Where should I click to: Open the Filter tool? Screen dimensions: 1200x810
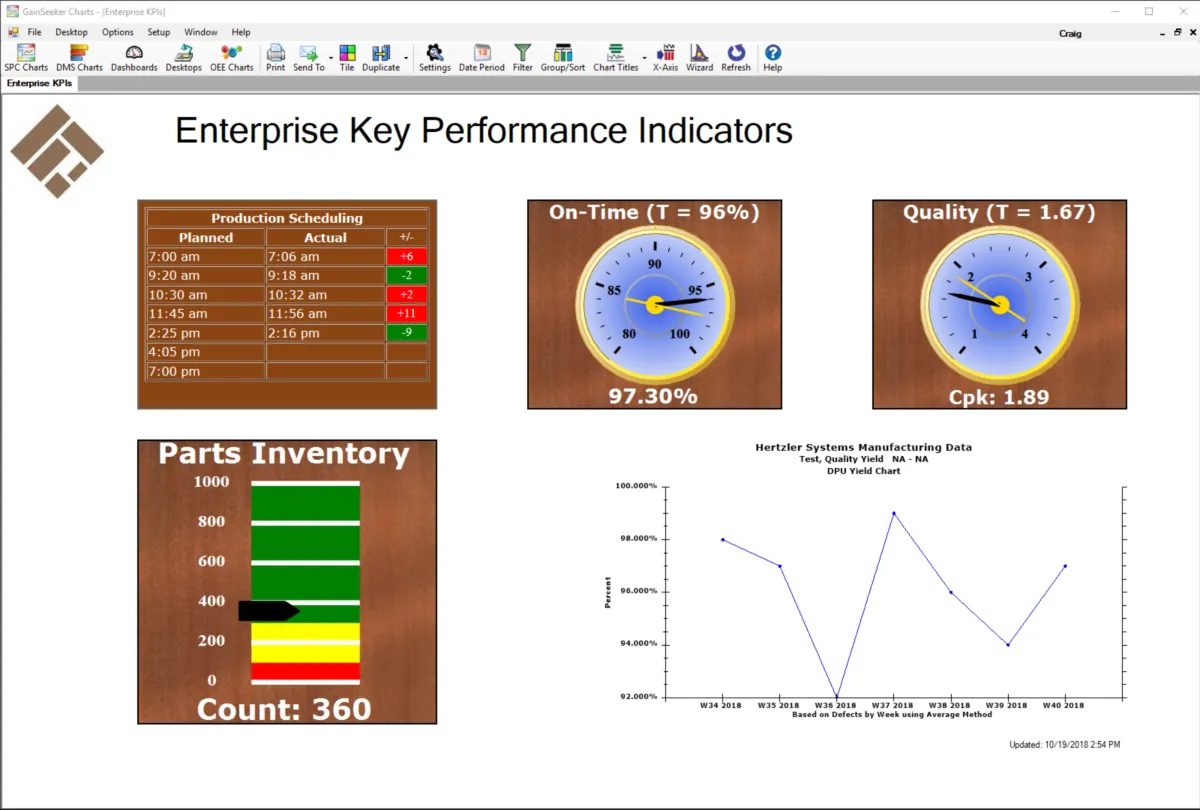pos(521,57)
